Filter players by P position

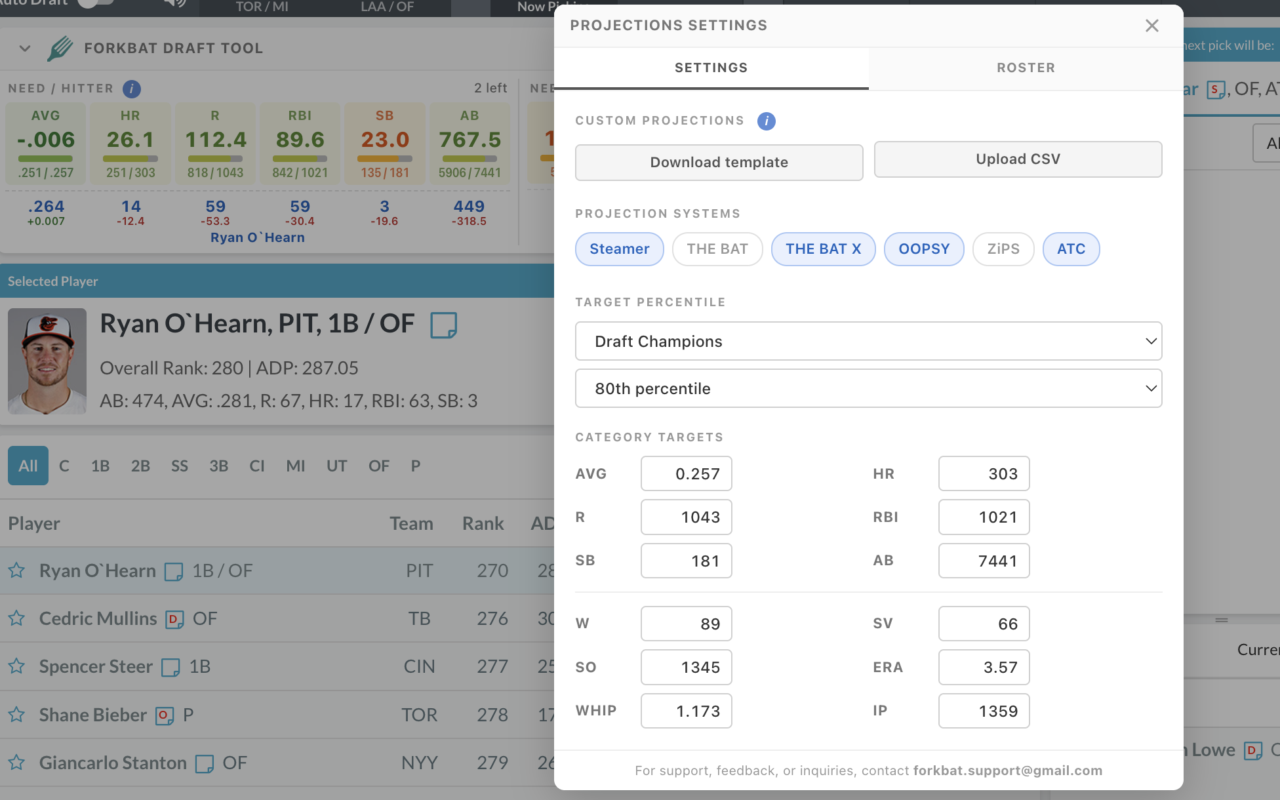415,466
